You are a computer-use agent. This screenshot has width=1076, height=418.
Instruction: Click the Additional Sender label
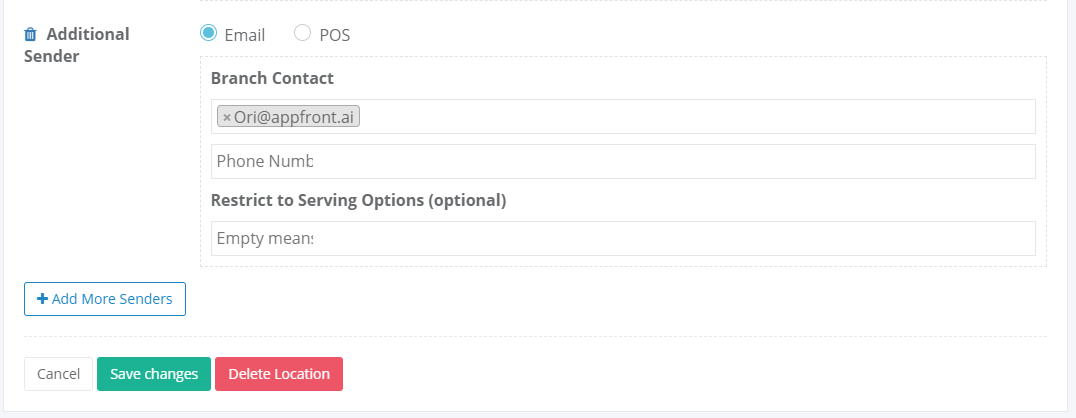pyautogui.click(x=76, y=45)
